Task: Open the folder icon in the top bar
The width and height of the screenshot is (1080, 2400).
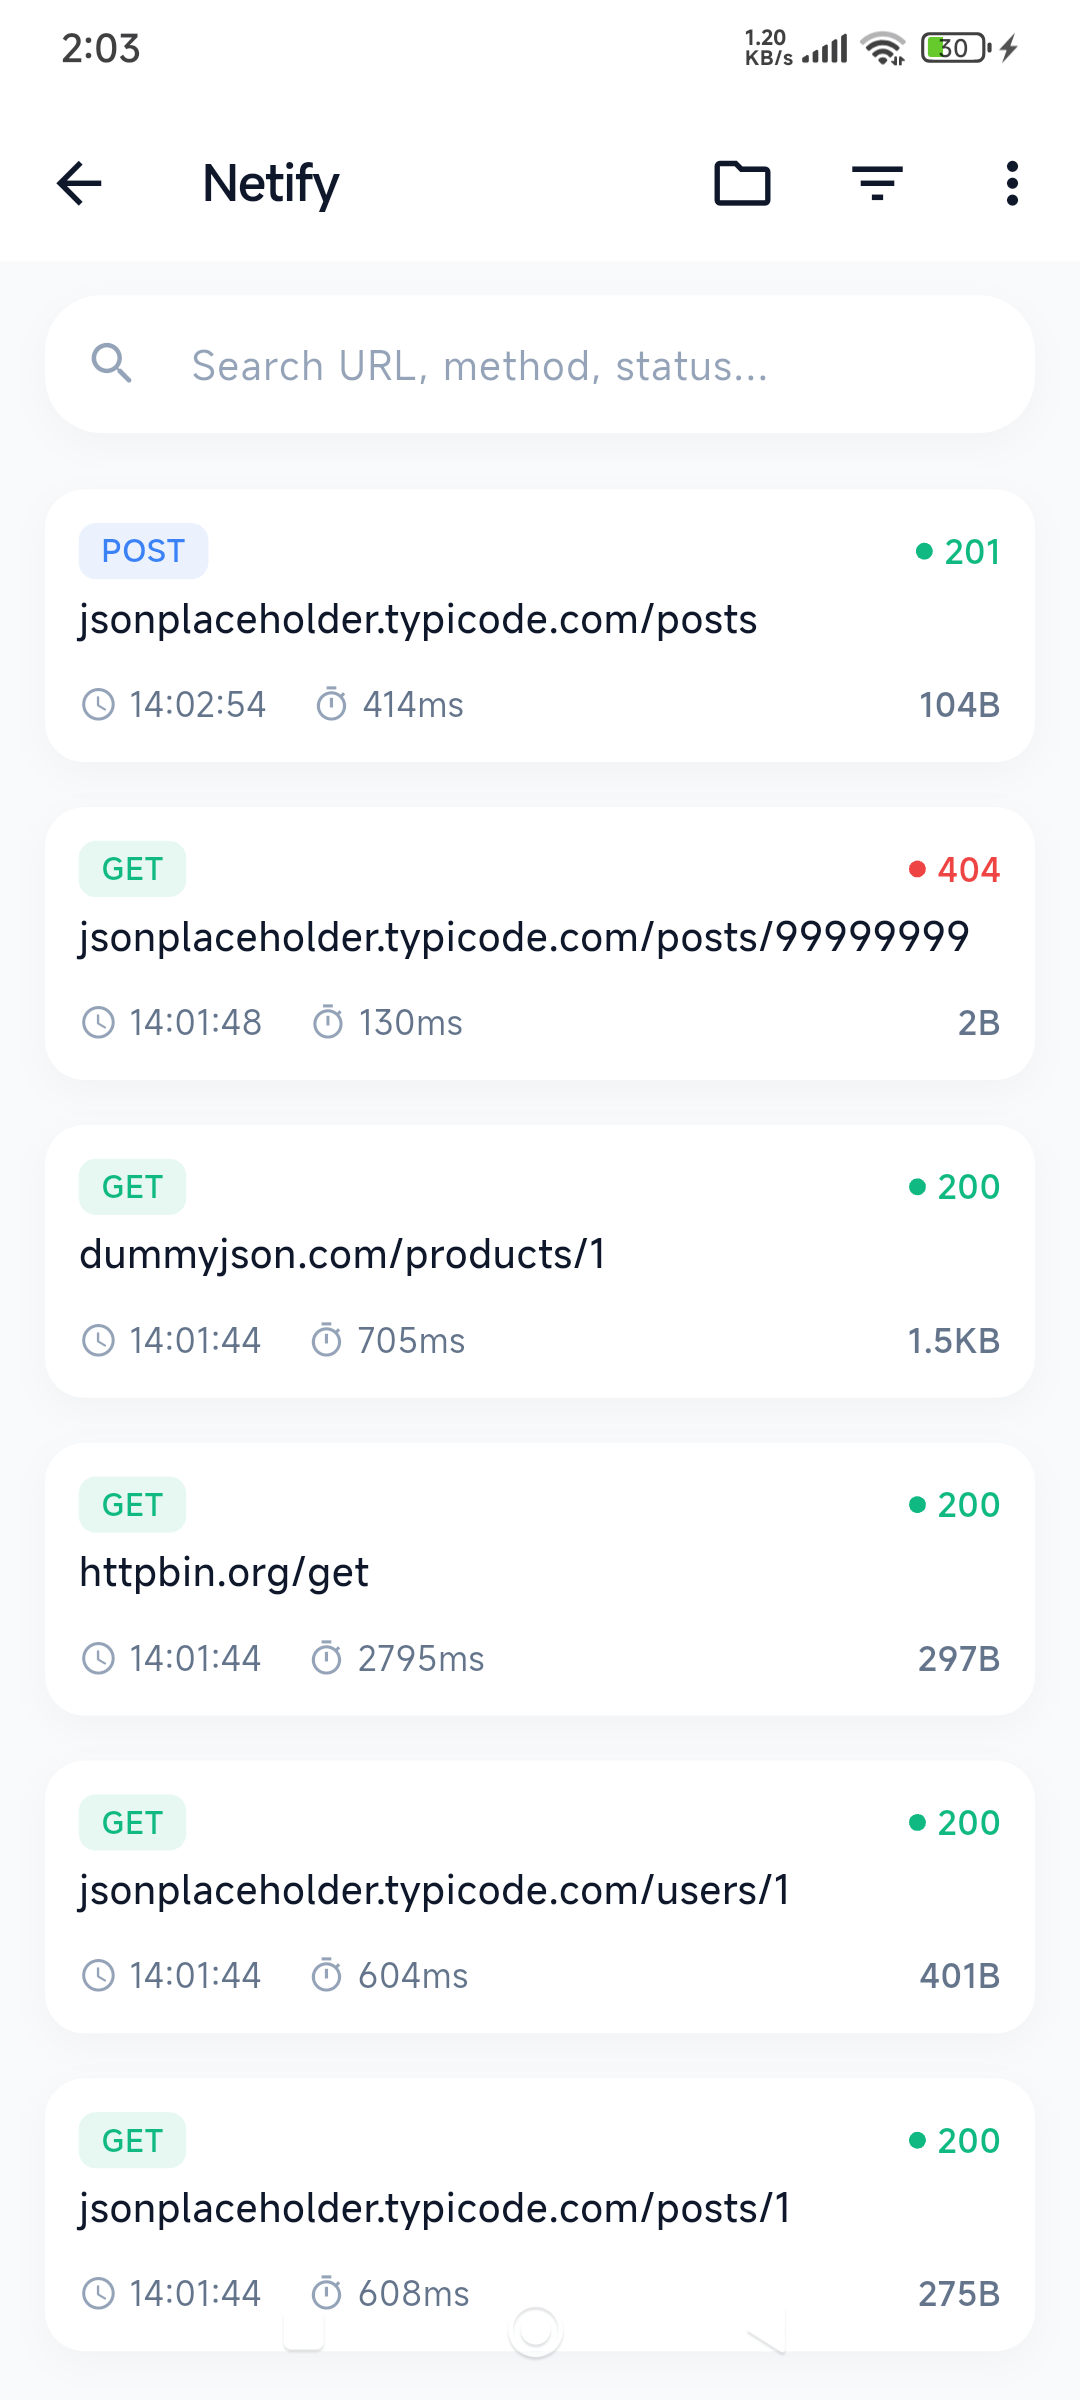Action: 741,183
